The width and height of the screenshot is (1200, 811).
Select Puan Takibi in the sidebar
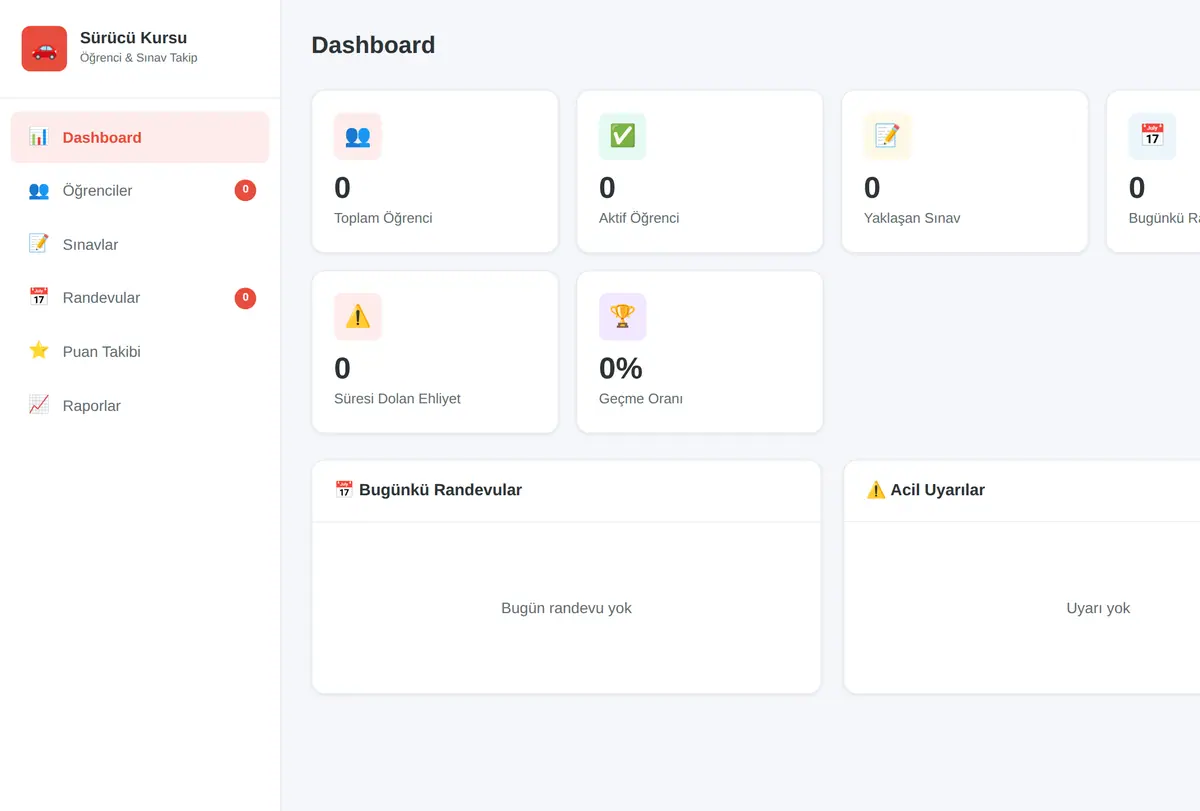140,351
